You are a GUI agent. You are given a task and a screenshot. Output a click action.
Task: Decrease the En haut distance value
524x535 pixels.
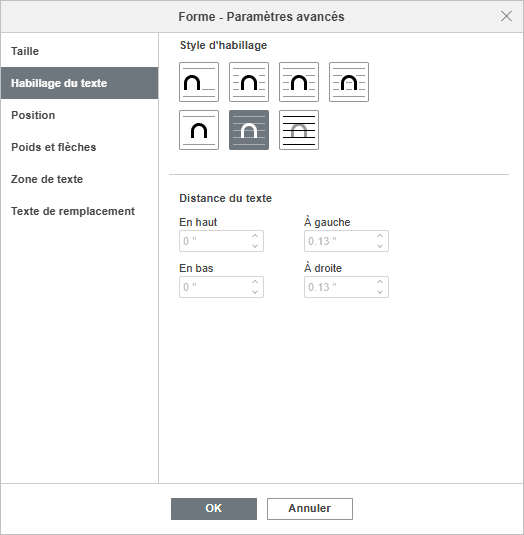click(255, 246)
